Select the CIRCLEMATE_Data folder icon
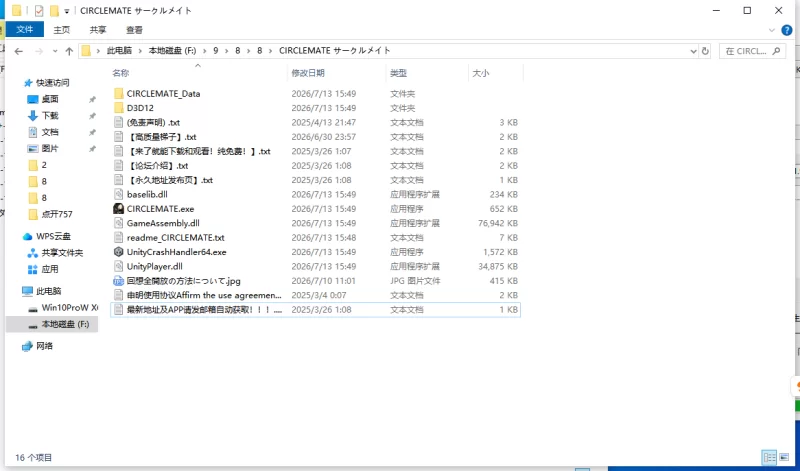Screen dimensions: 800x471 [x=118, y=93]
